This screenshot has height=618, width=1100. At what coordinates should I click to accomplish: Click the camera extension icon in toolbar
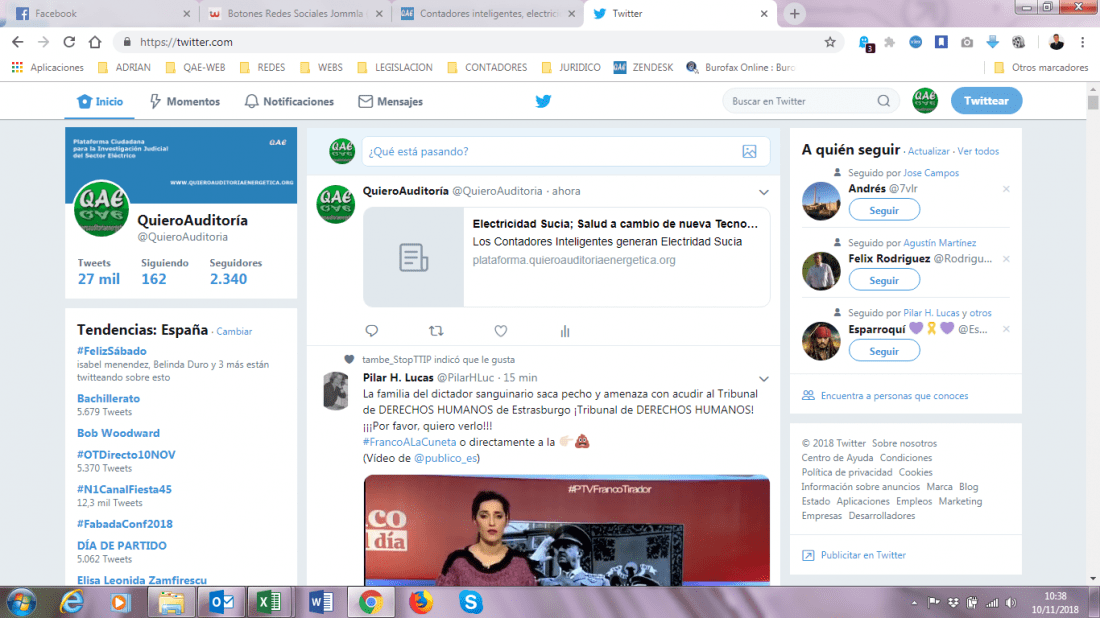[967, 42]
